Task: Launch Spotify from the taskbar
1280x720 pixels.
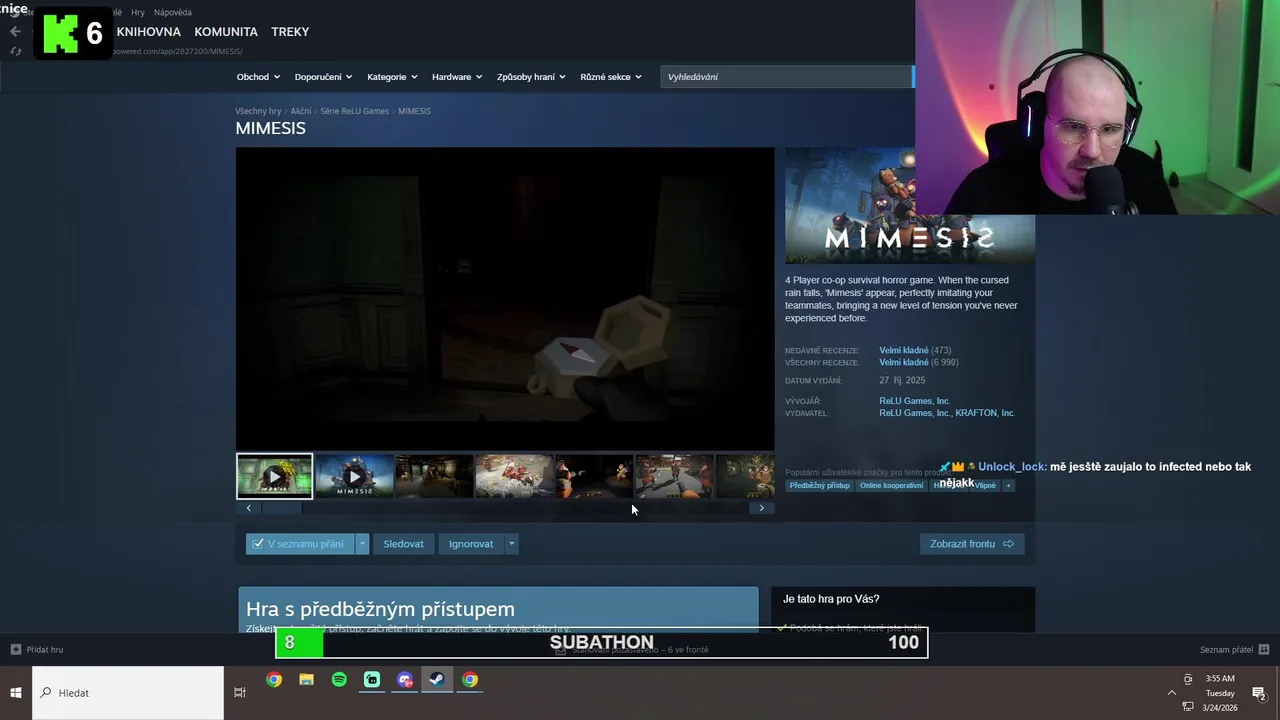Action: tap(339, 680)
